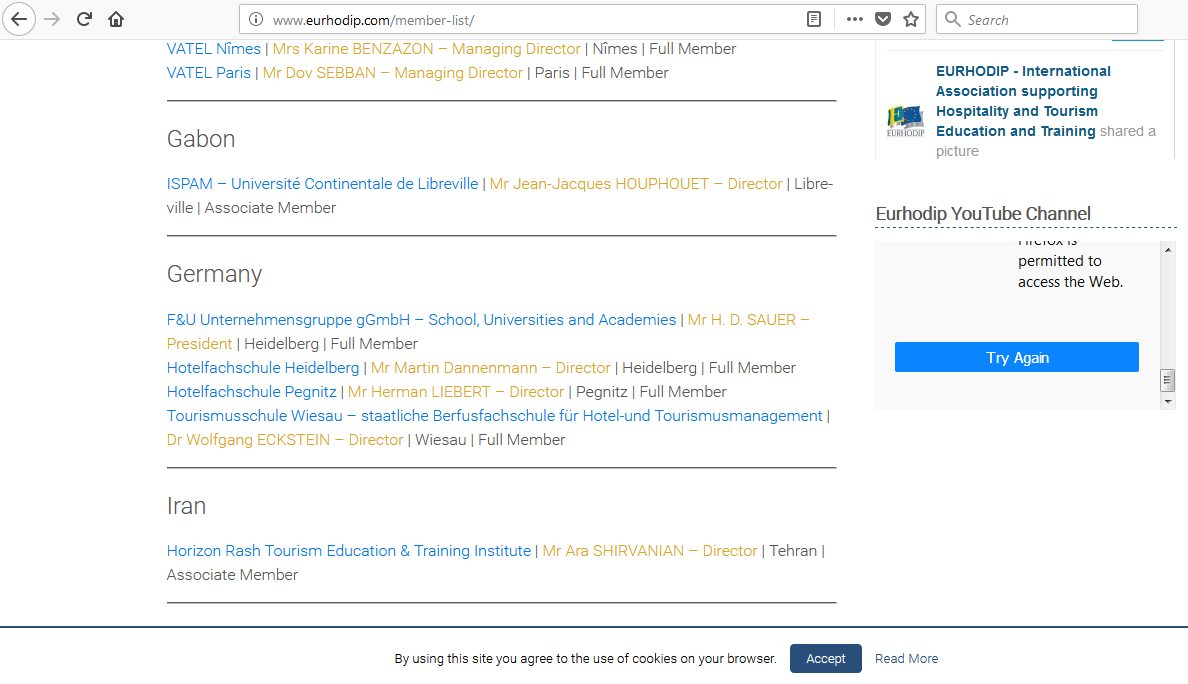Click the Eurhodip YouTube Channel heading
This screenshot has height=684, width=1188.
(983, 214)
